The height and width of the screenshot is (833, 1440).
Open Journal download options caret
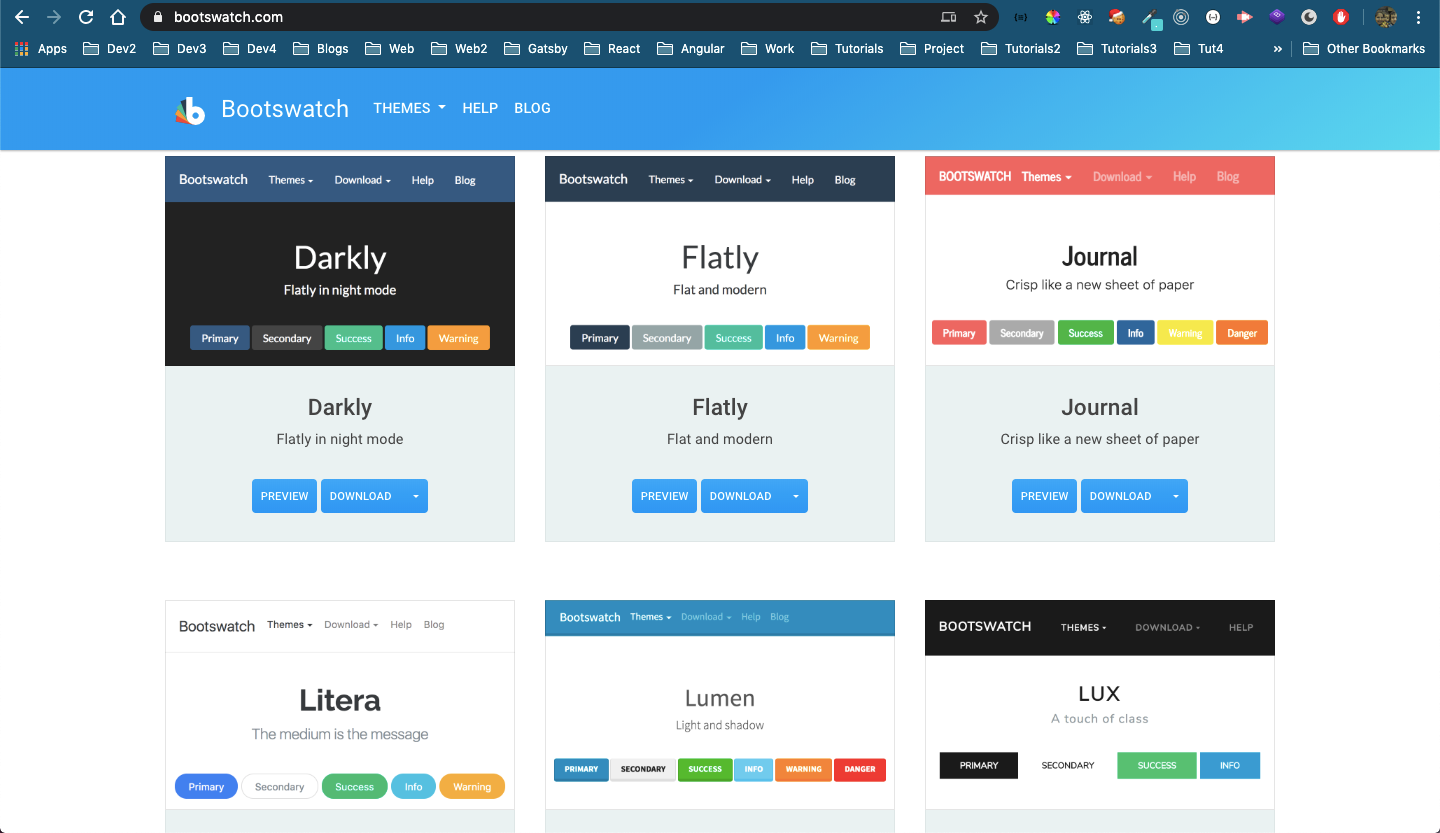click(1175, 496)
